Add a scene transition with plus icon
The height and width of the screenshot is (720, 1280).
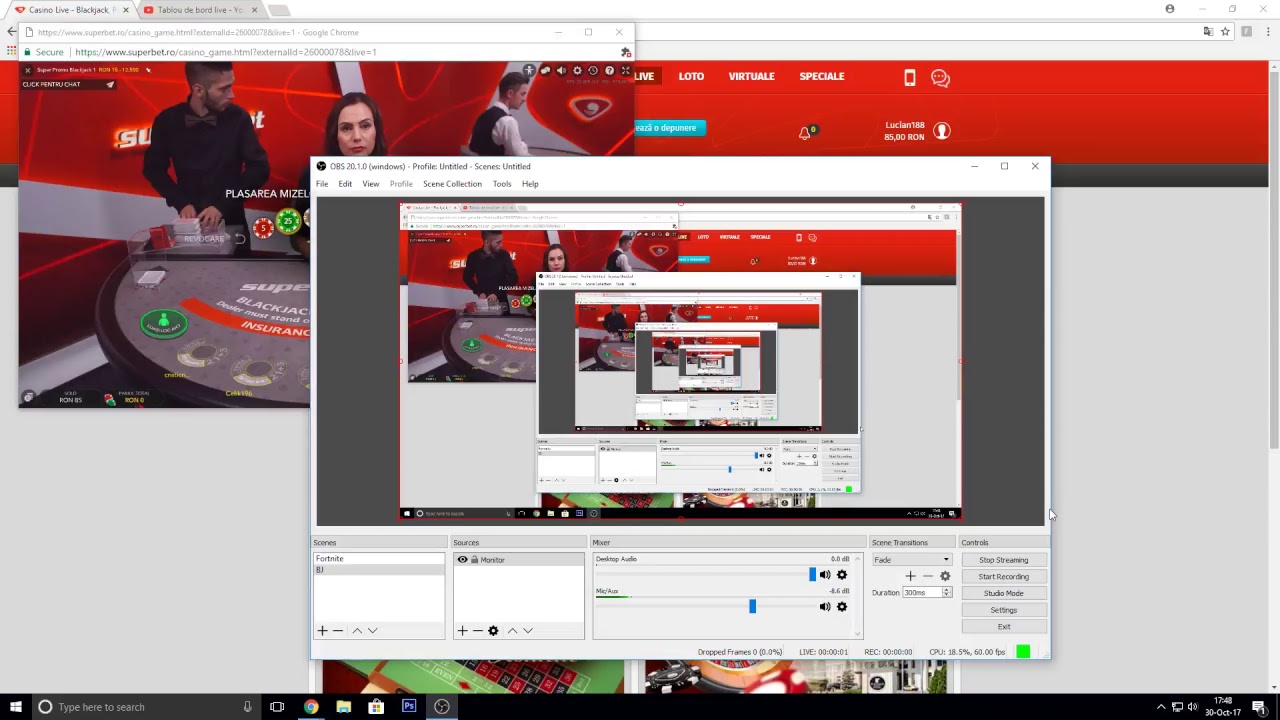tap(910, 576)
